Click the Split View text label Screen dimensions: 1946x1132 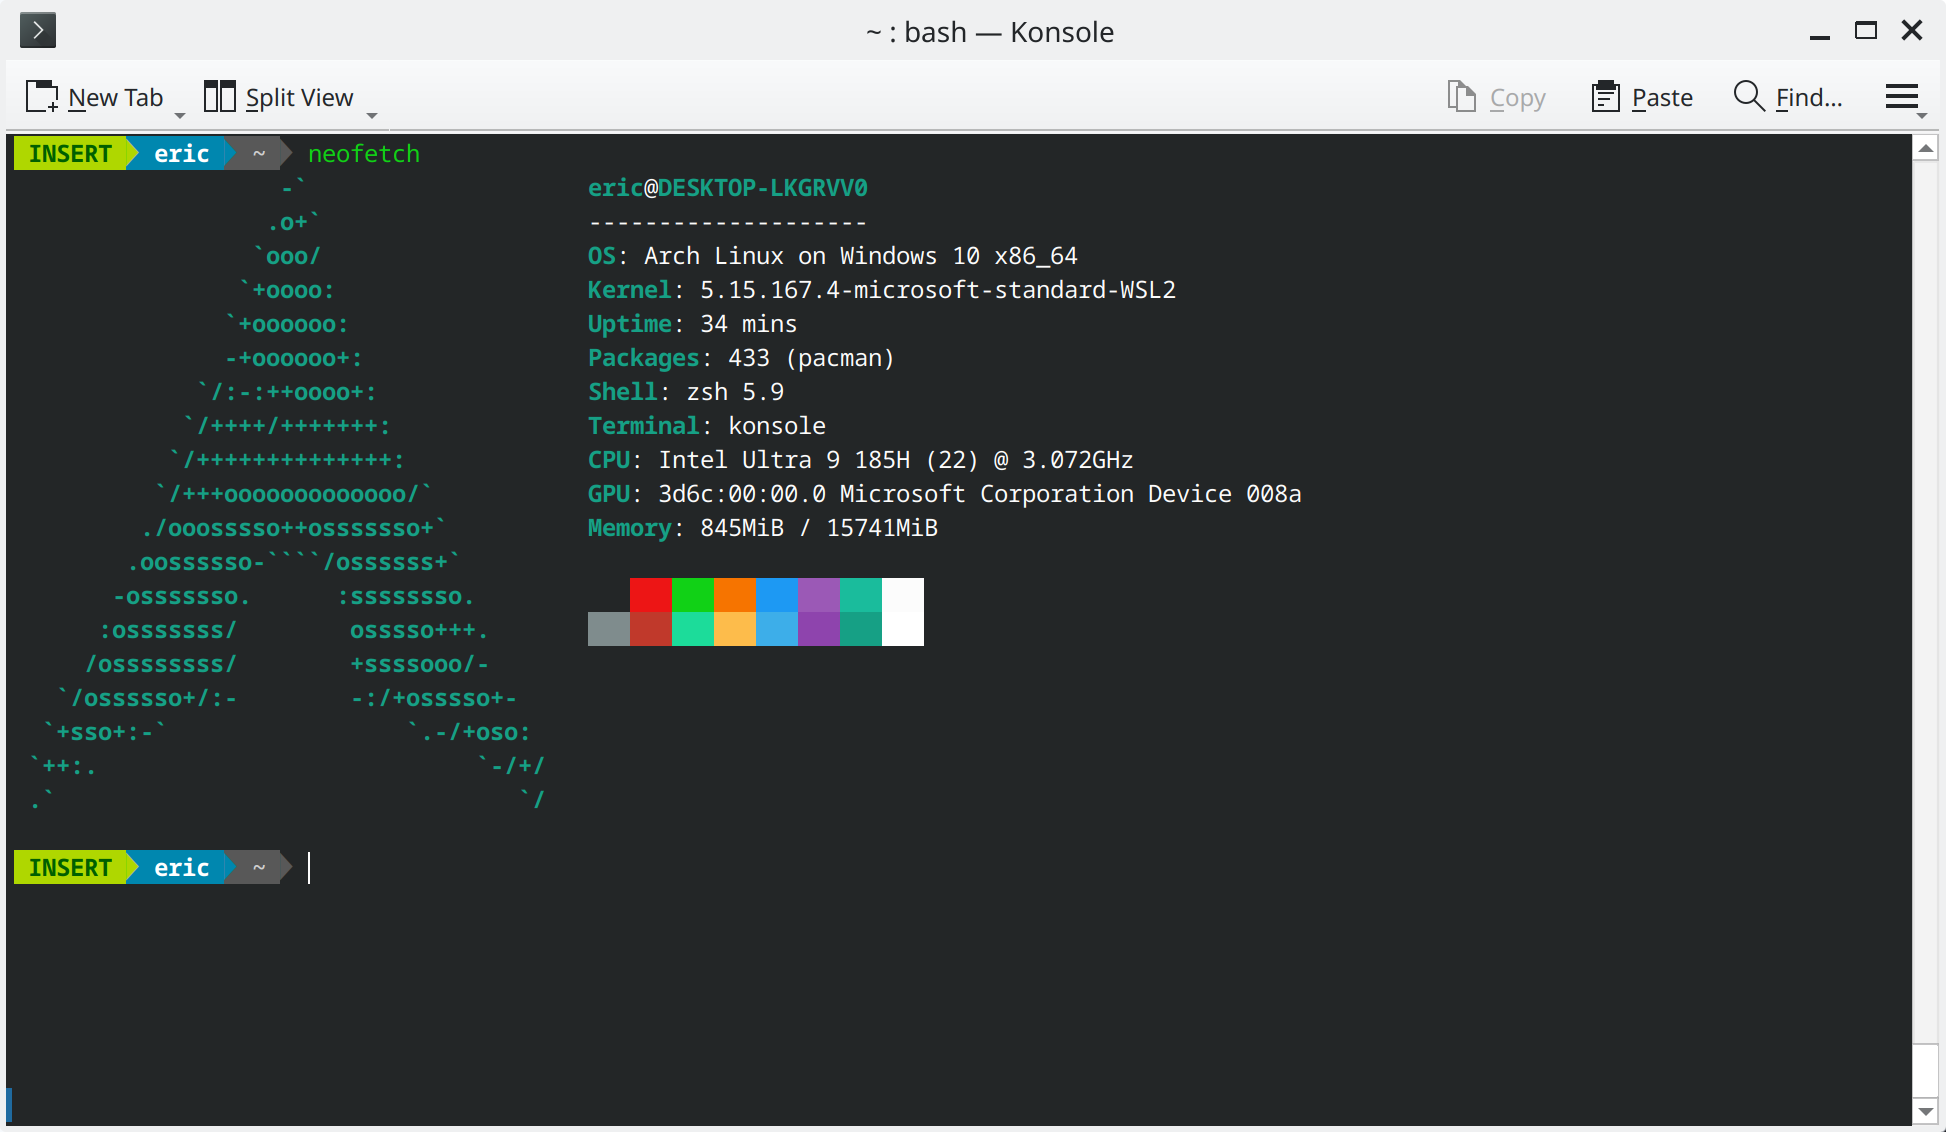coord(299,98)
